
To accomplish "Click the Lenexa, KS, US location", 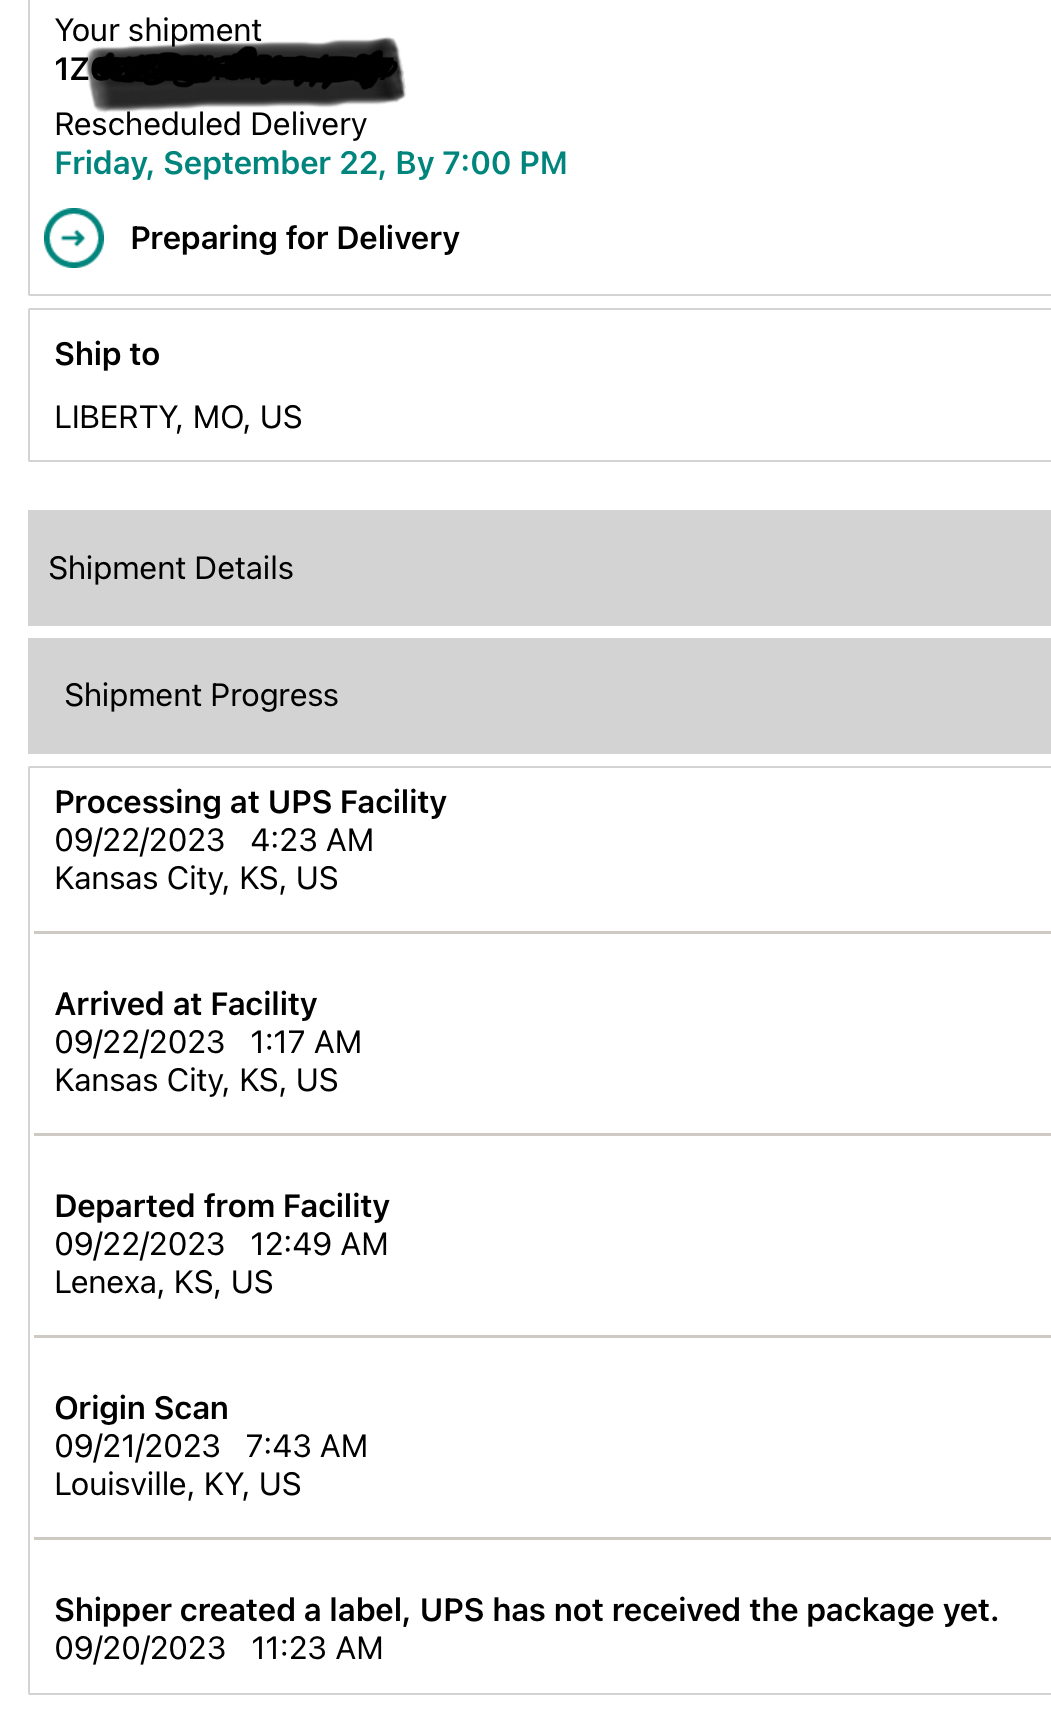I will coord(163,1282).
